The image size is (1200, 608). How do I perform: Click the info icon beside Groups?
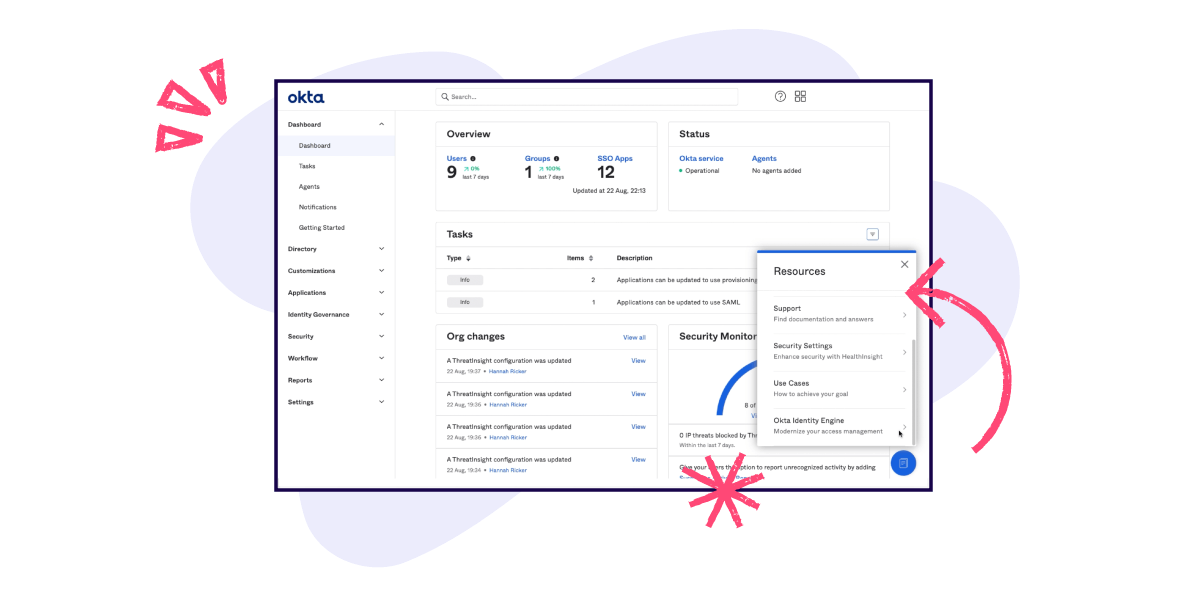click(556, 158)
